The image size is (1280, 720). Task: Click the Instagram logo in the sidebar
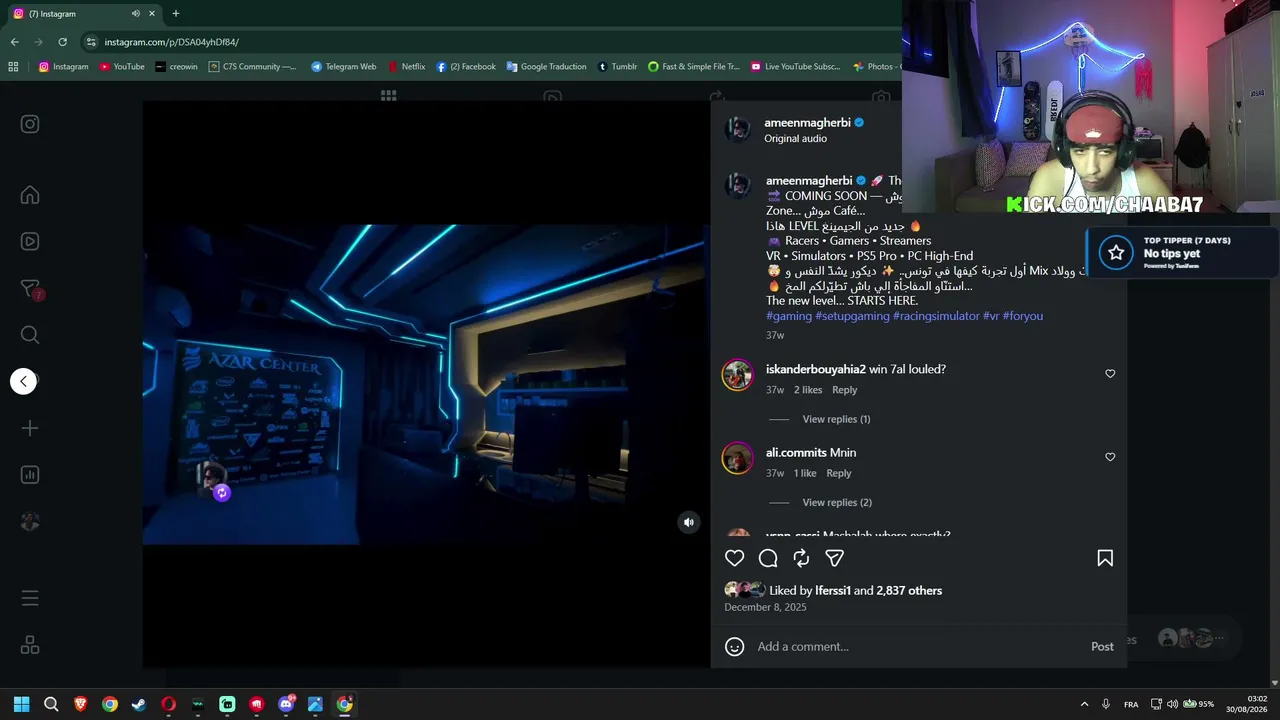point(30,124)
